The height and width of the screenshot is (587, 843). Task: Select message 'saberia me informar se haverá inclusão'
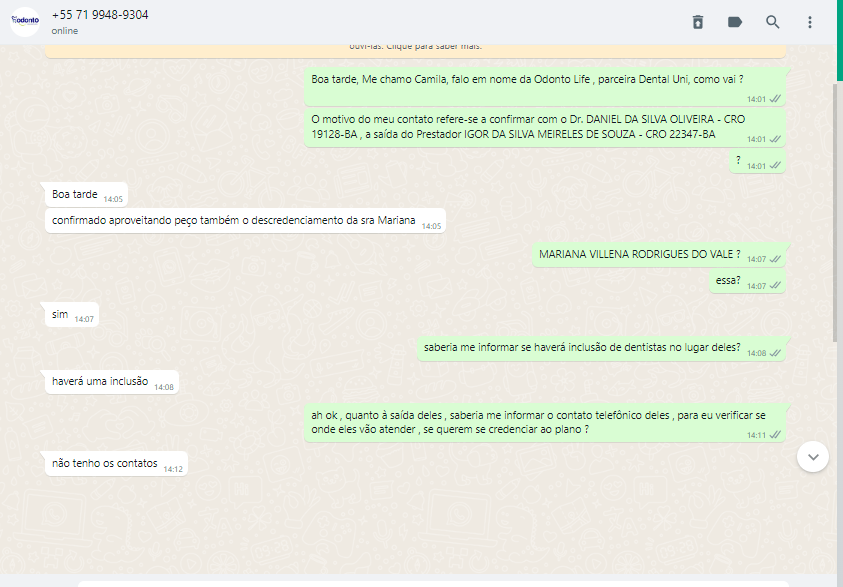click(x=601, y=349)
